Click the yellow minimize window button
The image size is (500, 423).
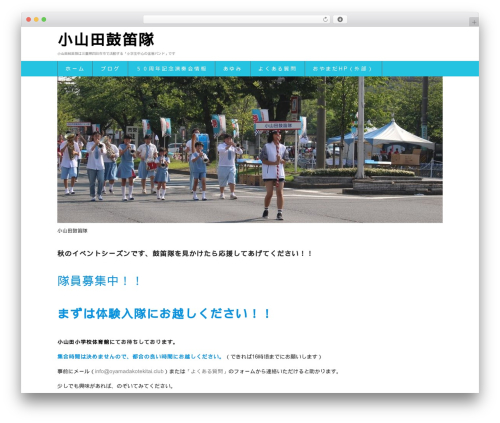point(36,19)
